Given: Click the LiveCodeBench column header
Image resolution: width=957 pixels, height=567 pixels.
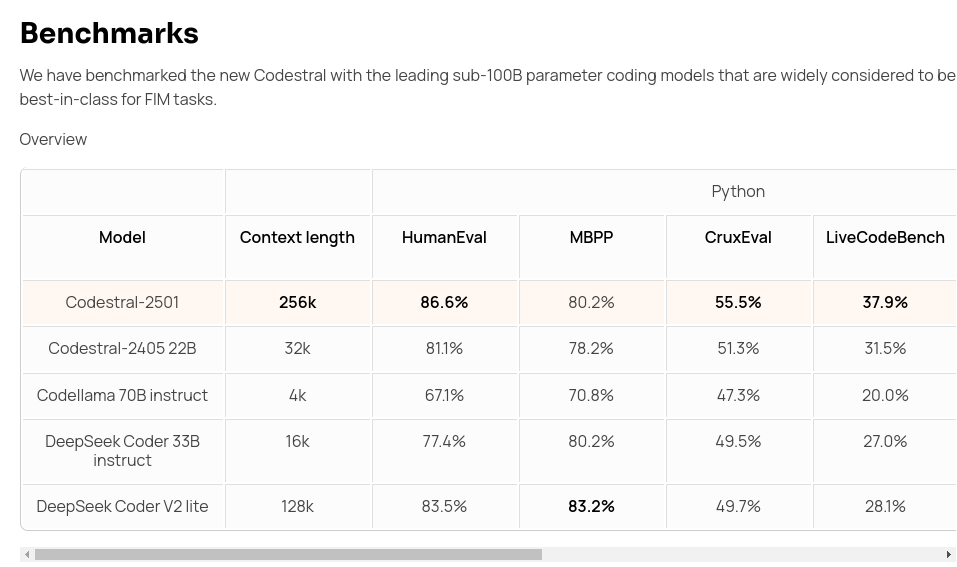Looking at the screenshot, I should point(885,237).
